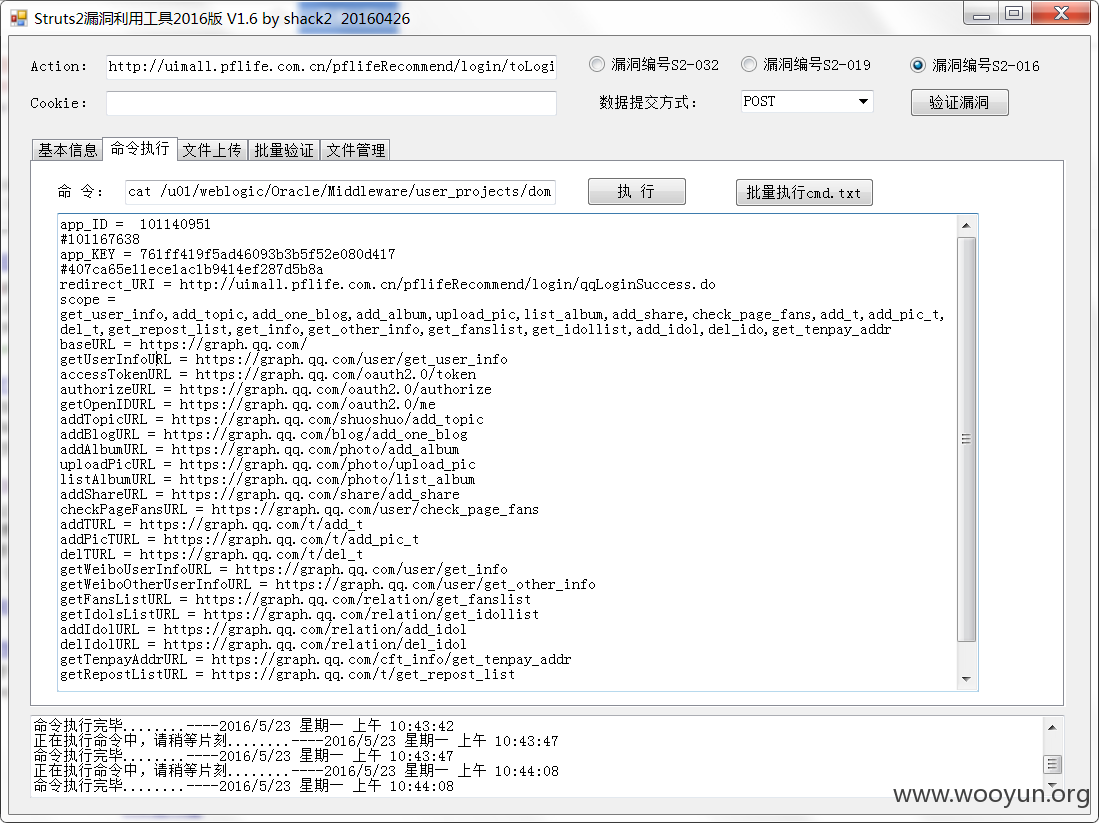The height and width of the screenshot is (823, 1099).
Task: Click the last log entry 命令执行完毕 at 10:44:08
Action: pos(244,786)
